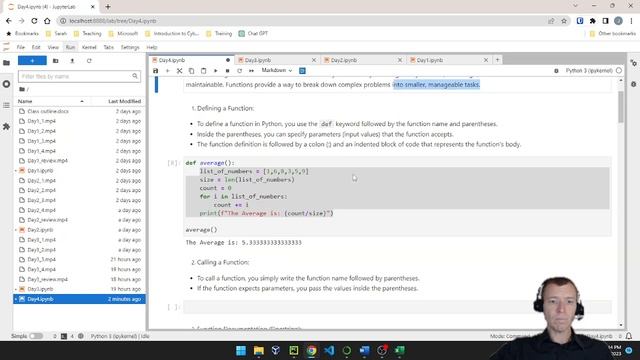Select highlighted Day4.ipynb file row

[x=79, y=299]
